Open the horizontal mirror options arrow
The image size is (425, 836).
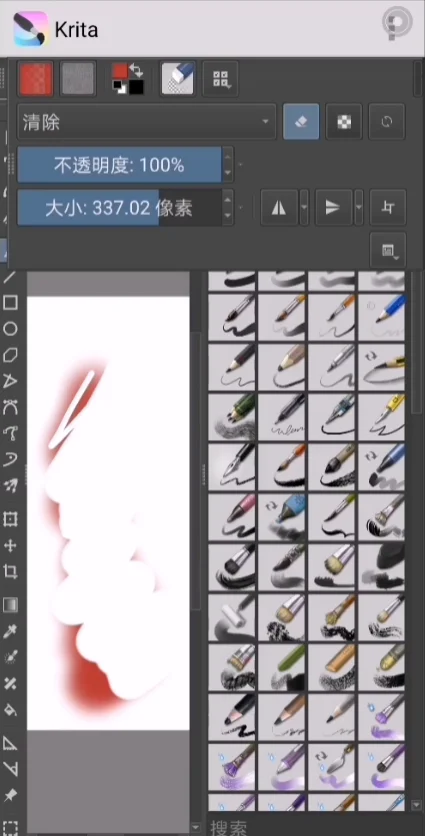[x=304, y=207]
